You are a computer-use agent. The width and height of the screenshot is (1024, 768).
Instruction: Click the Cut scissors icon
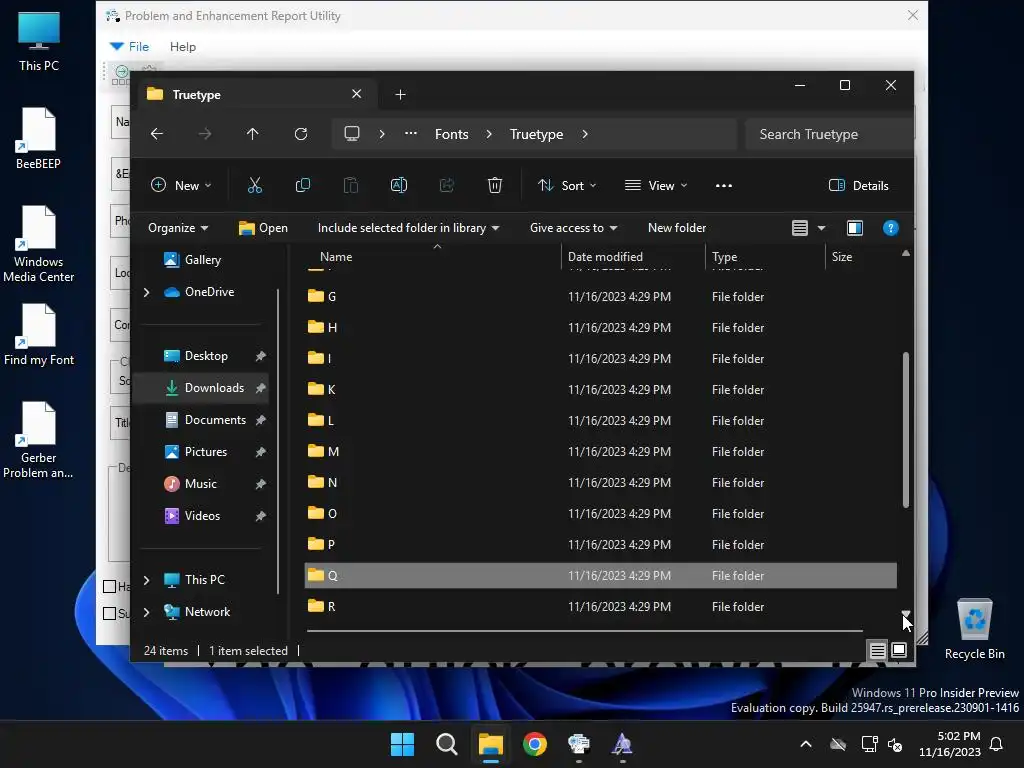click(255, 185)
